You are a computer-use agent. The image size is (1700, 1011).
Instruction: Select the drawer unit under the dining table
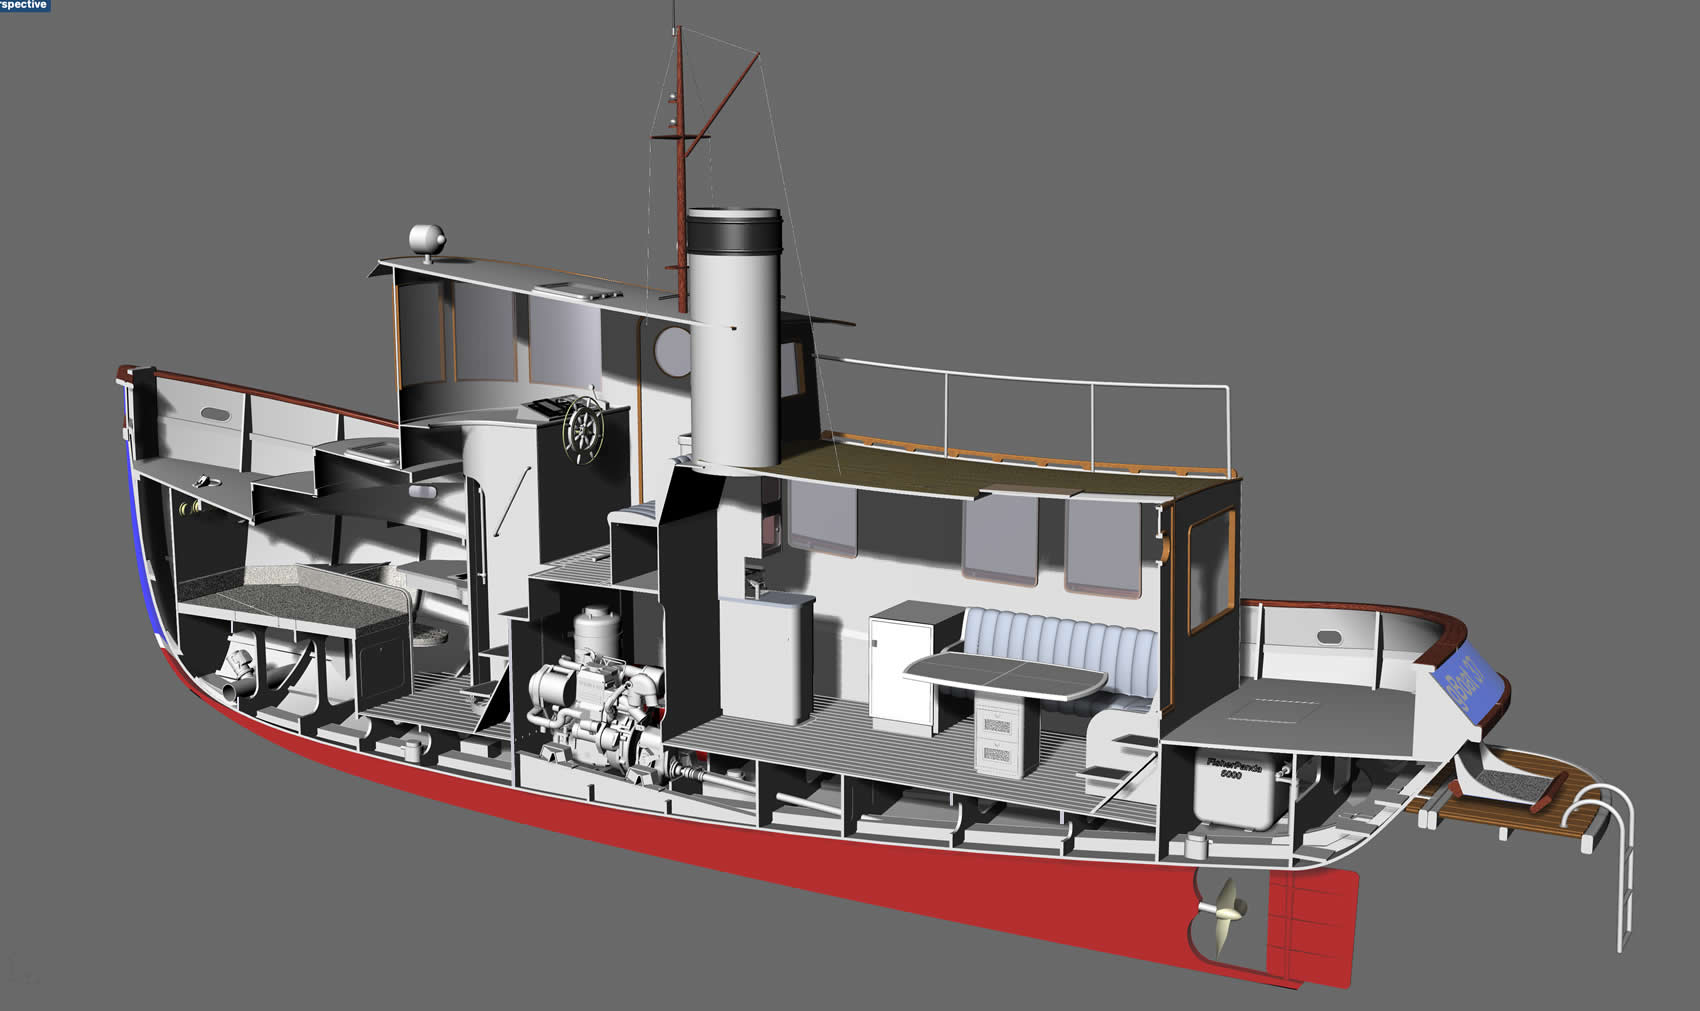click(1001, 737)
